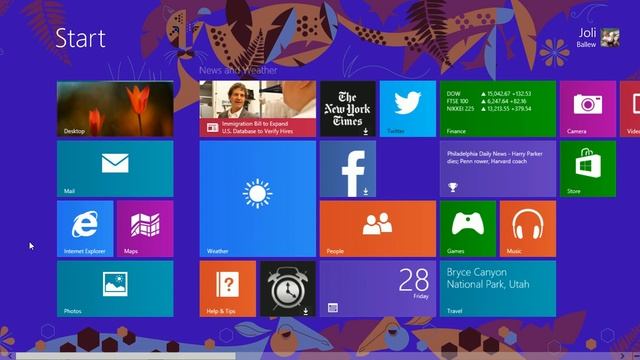The image size is (640, 360).
Task: Open the Finance tile with DOW figures
Action: (x=498, y=109)
